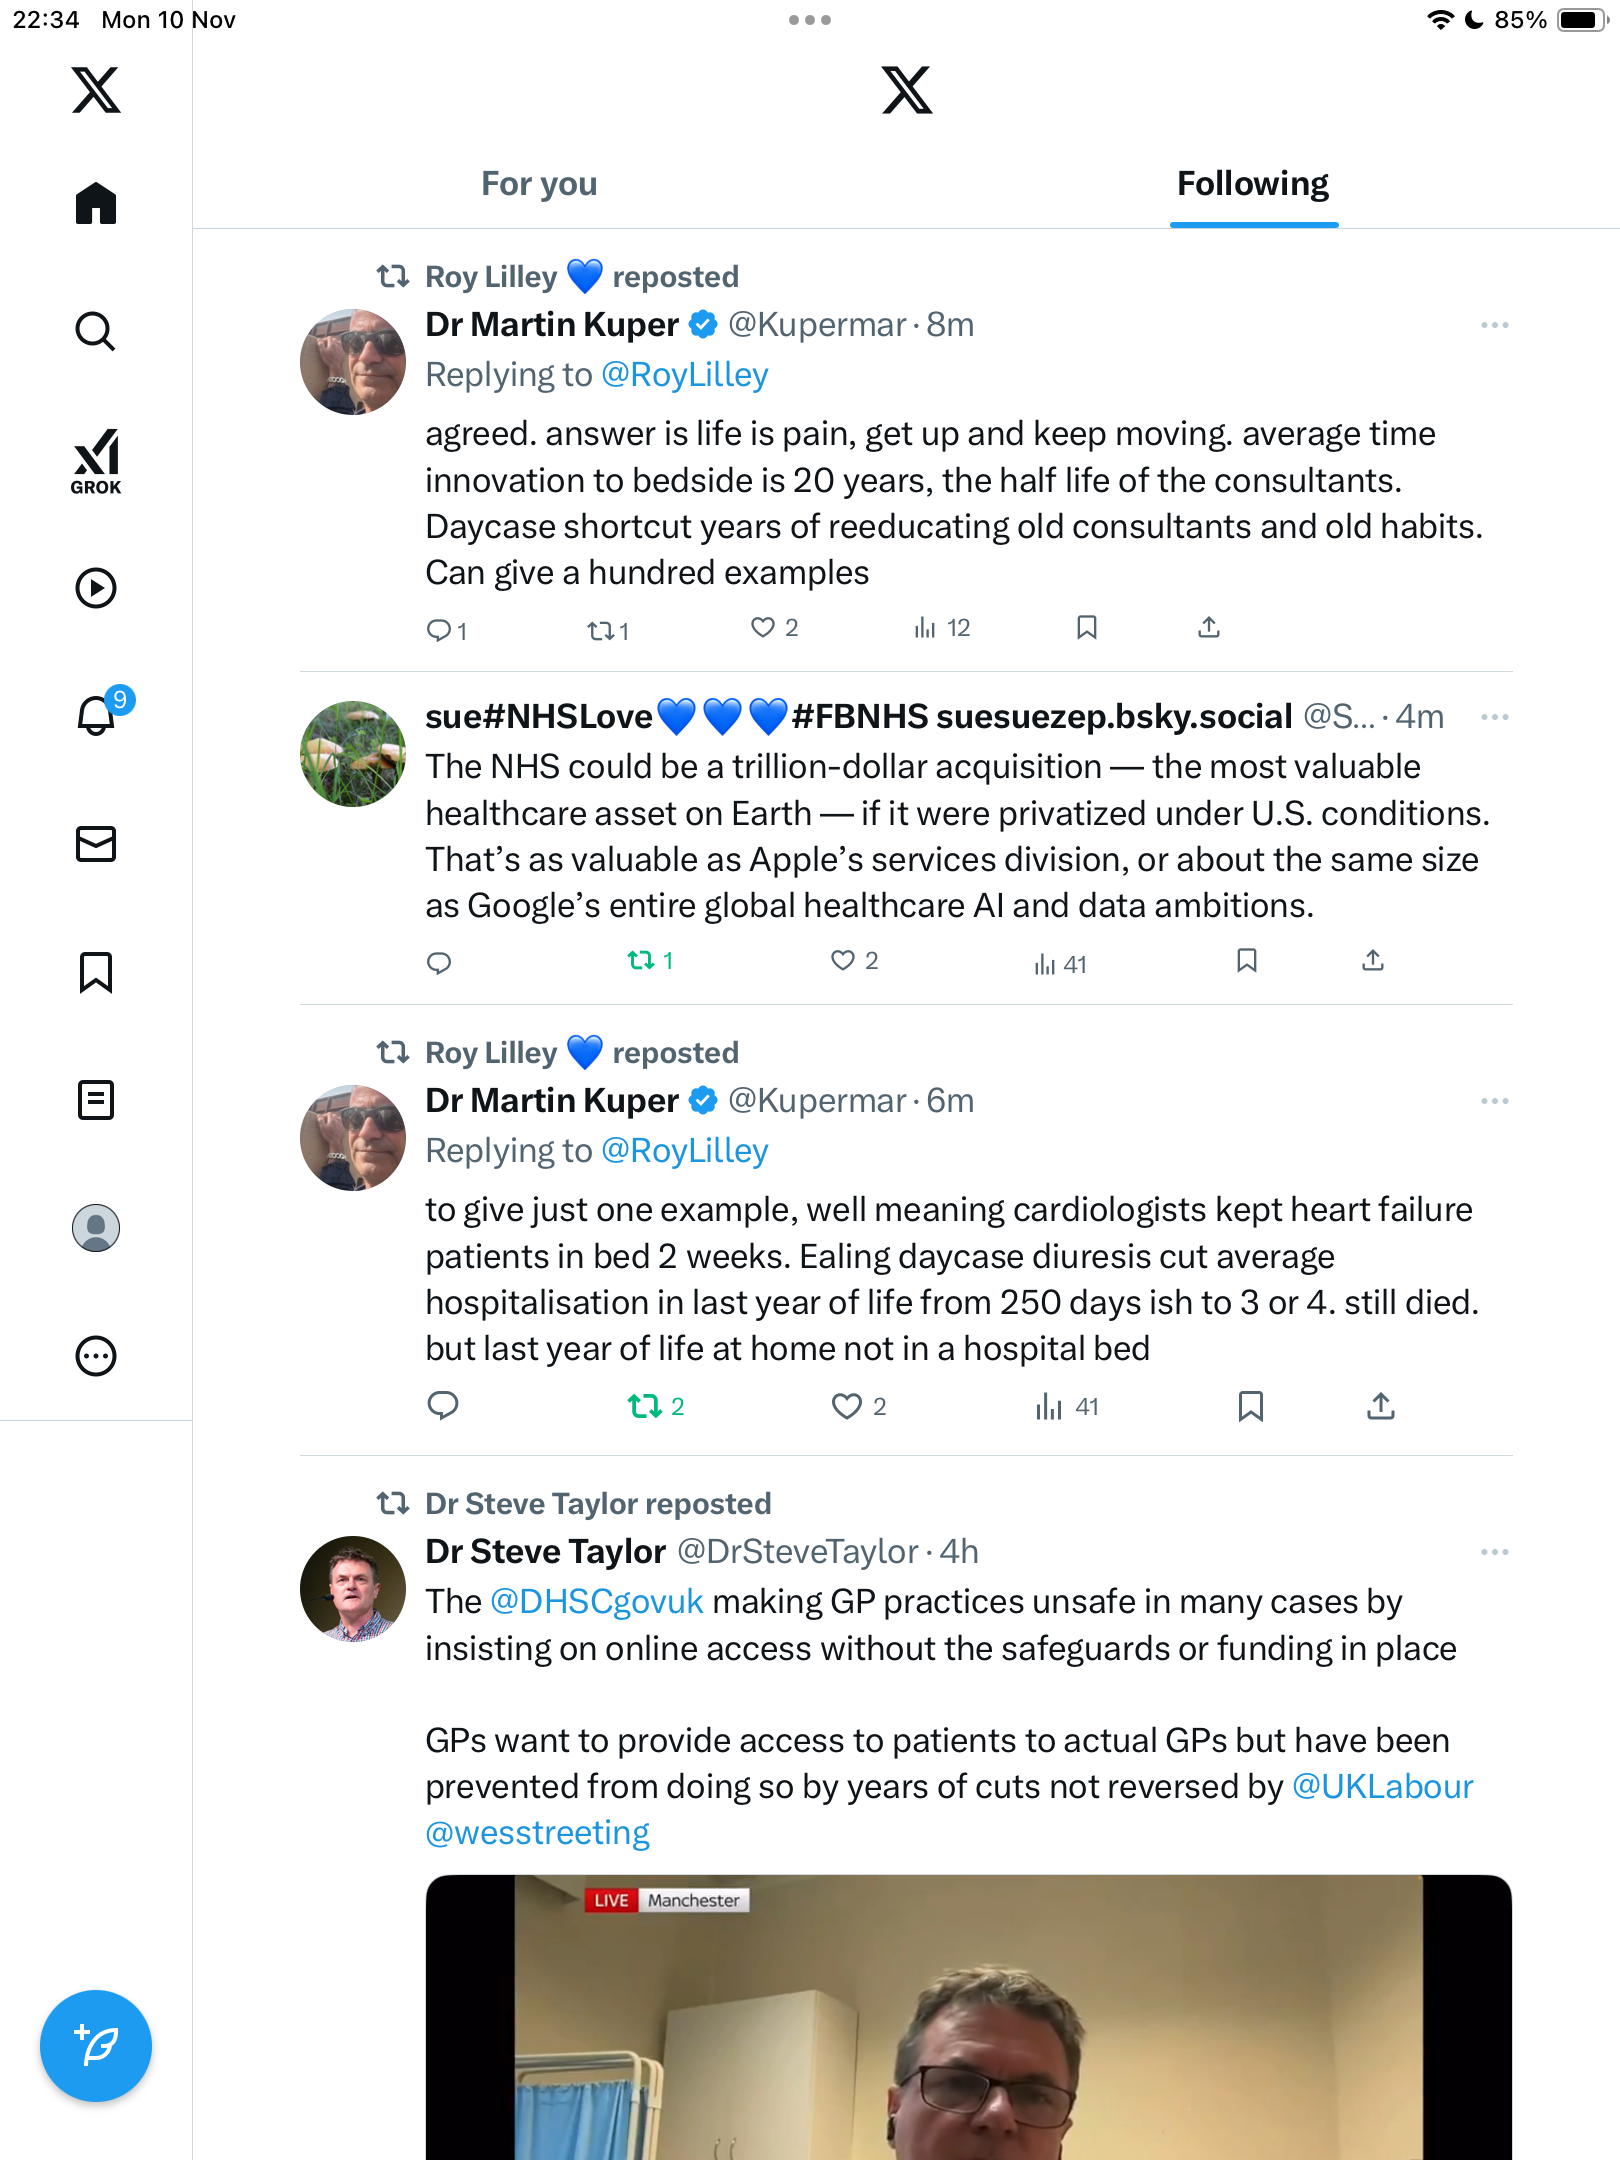Open the Search page
Image resolution: width=1620 pixels, height=2160 pixels.
coord(96,331)
